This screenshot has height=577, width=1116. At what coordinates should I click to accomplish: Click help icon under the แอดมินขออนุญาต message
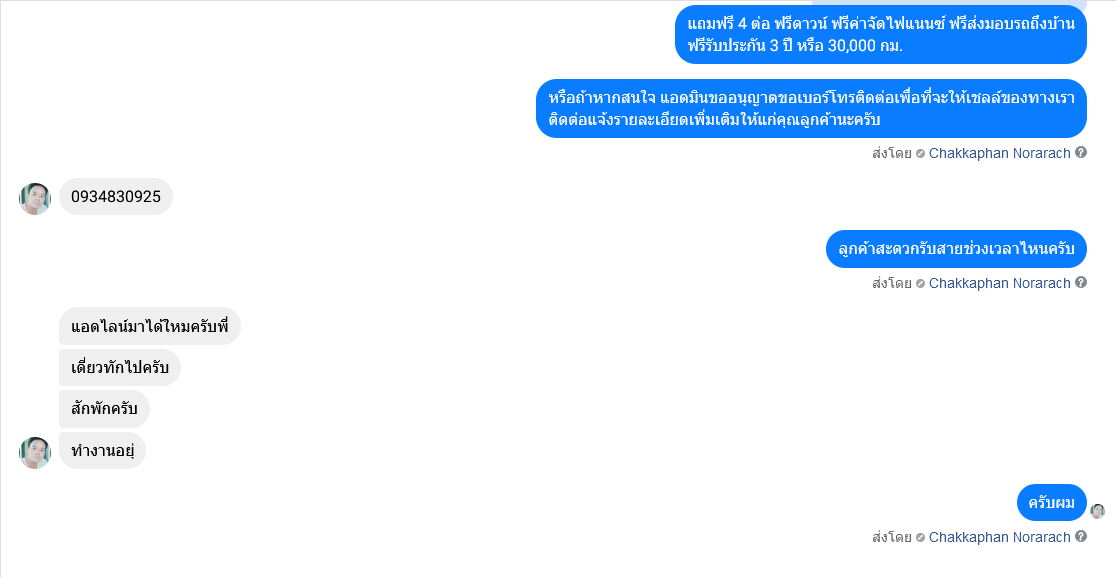[1080, 152]
